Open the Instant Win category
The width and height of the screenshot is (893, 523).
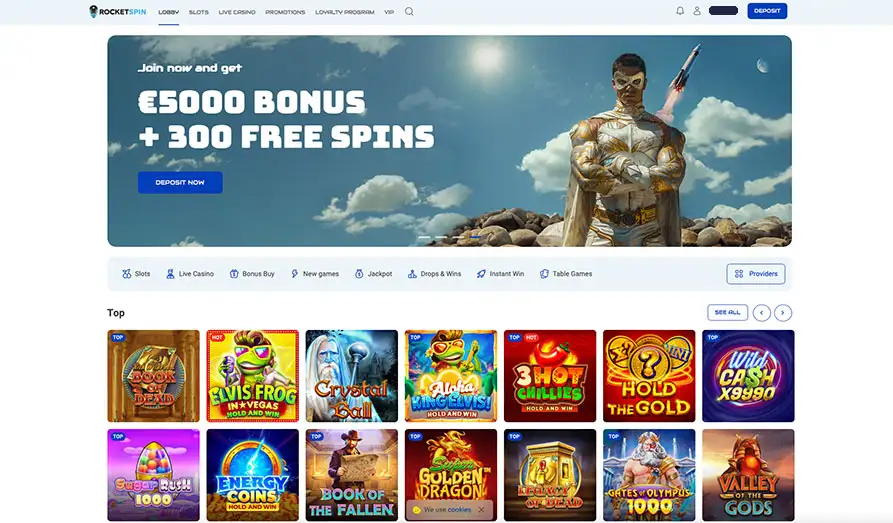pos(500,274)
